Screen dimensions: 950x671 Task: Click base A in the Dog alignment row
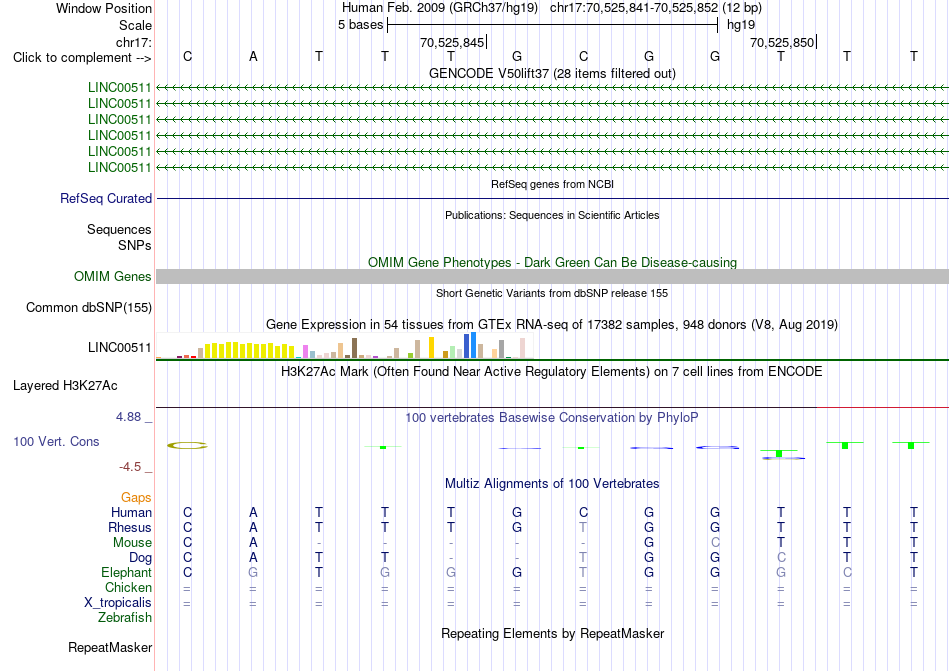click(x=253, y=558)
